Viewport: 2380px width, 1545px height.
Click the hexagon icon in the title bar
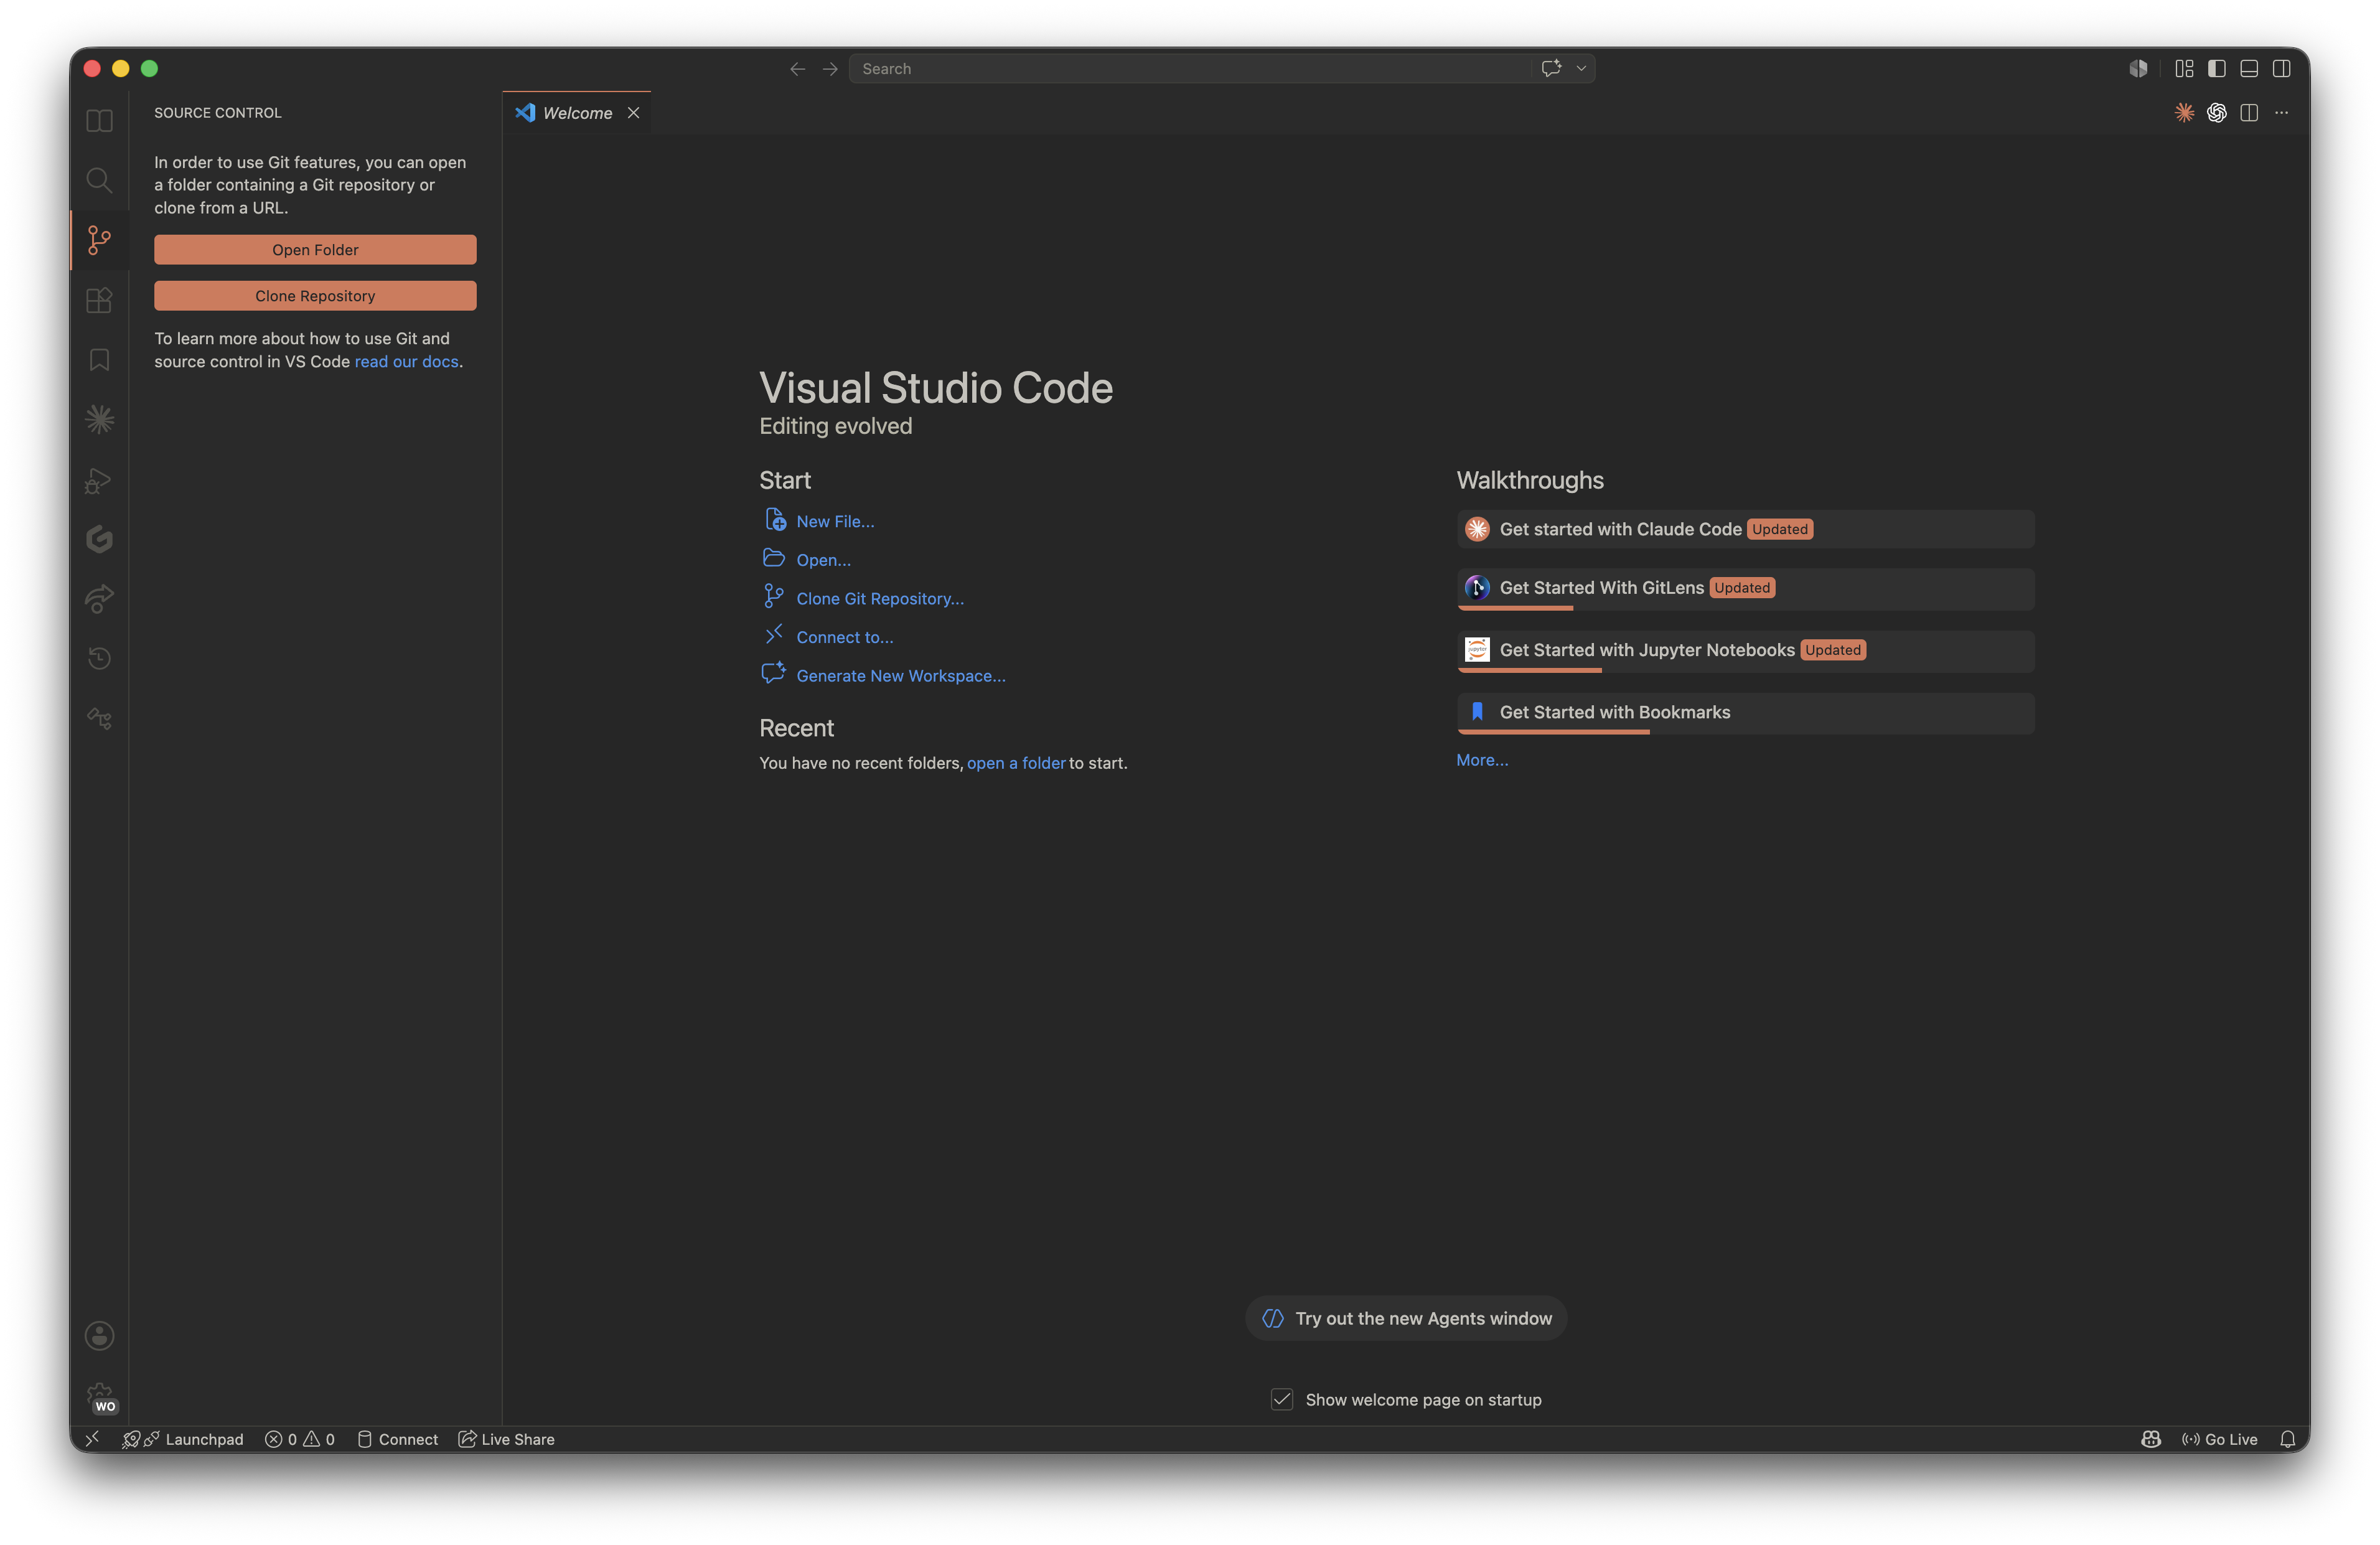click(2138, 68)
